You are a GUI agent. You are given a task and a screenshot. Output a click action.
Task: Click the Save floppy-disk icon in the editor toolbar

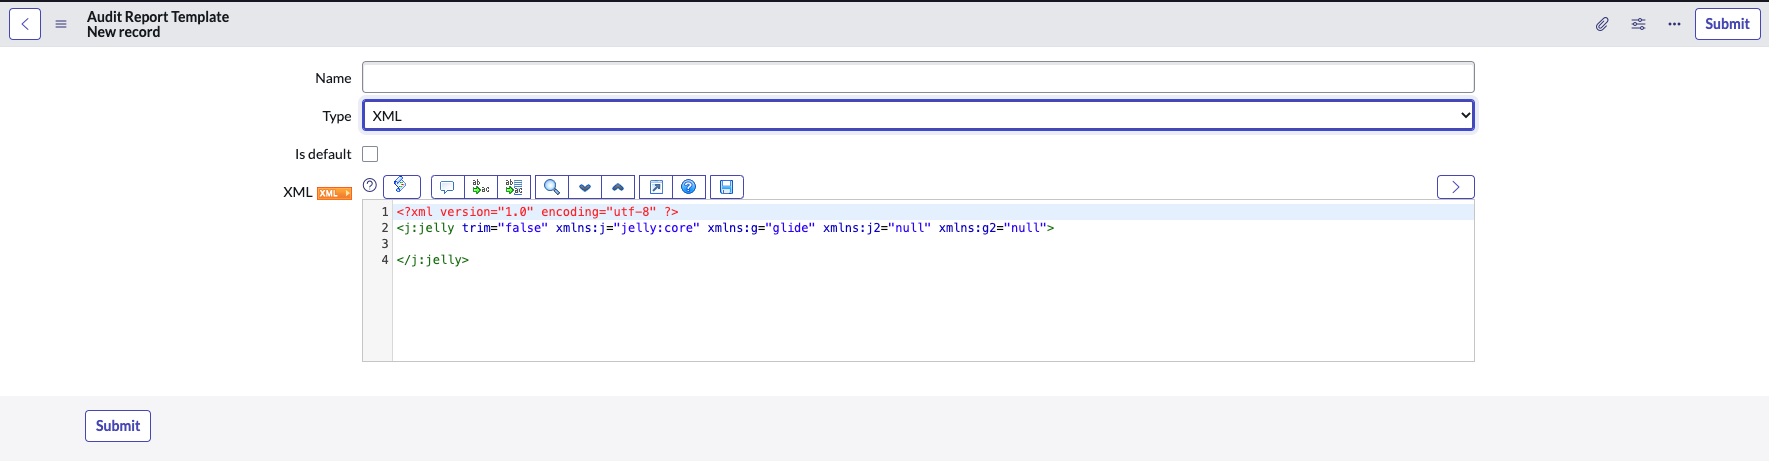click(x=727, y=187)
